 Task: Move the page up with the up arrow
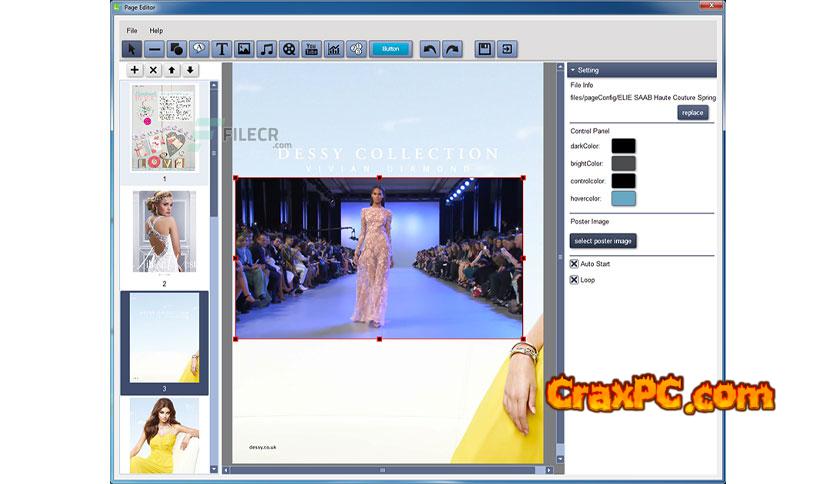[171, 70]
